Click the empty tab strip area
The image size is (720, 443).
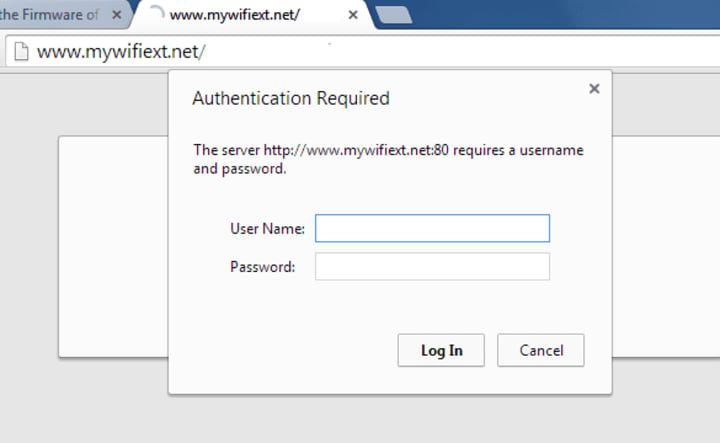(560, 16)
